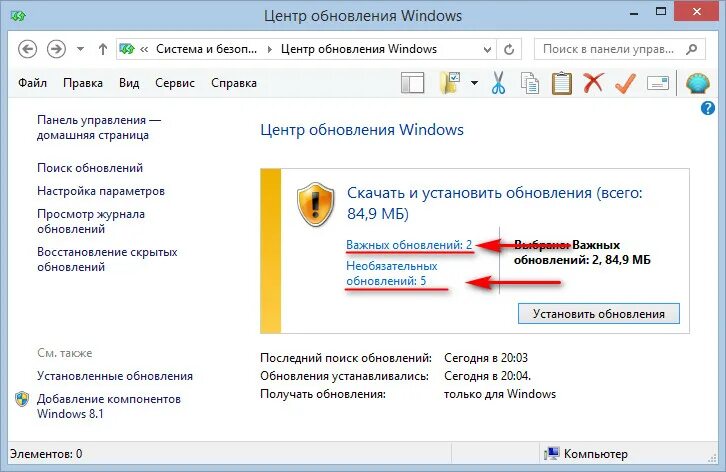The height and width of the screenshot is (472, 726).
Task: Click the magnifier search icon
Action: point(692,49)
